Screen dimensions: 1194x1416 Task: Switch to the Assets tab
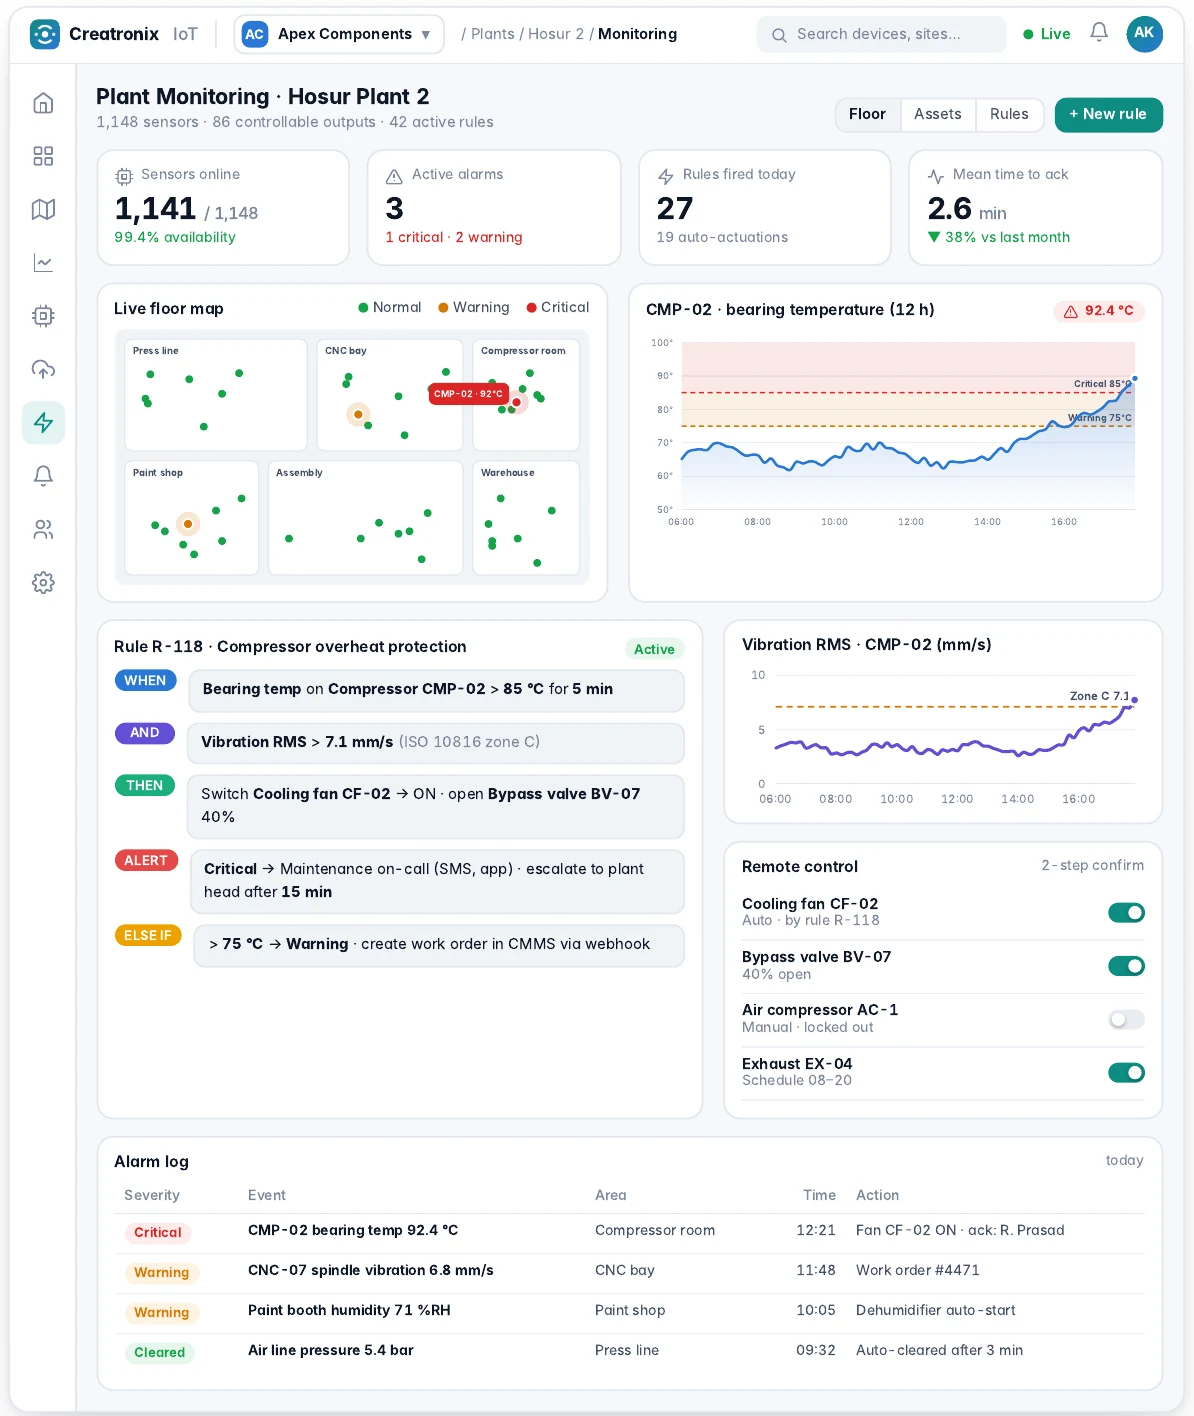click(938, 114)
